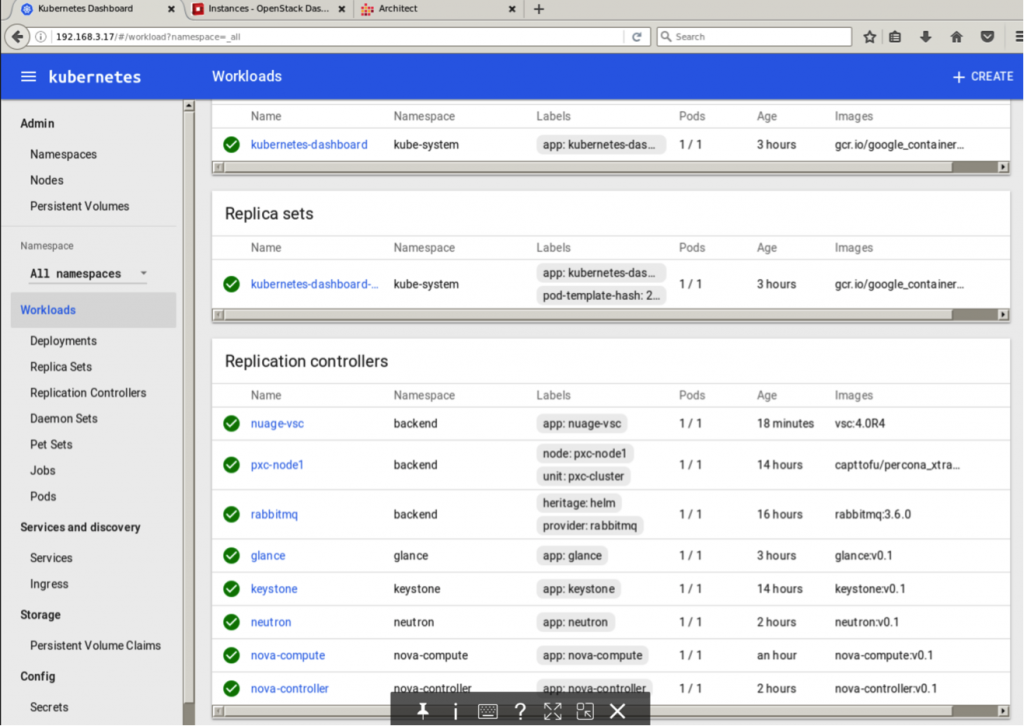Click green status check for rabbitmq

pyautogui.click(x=231, y=514)
